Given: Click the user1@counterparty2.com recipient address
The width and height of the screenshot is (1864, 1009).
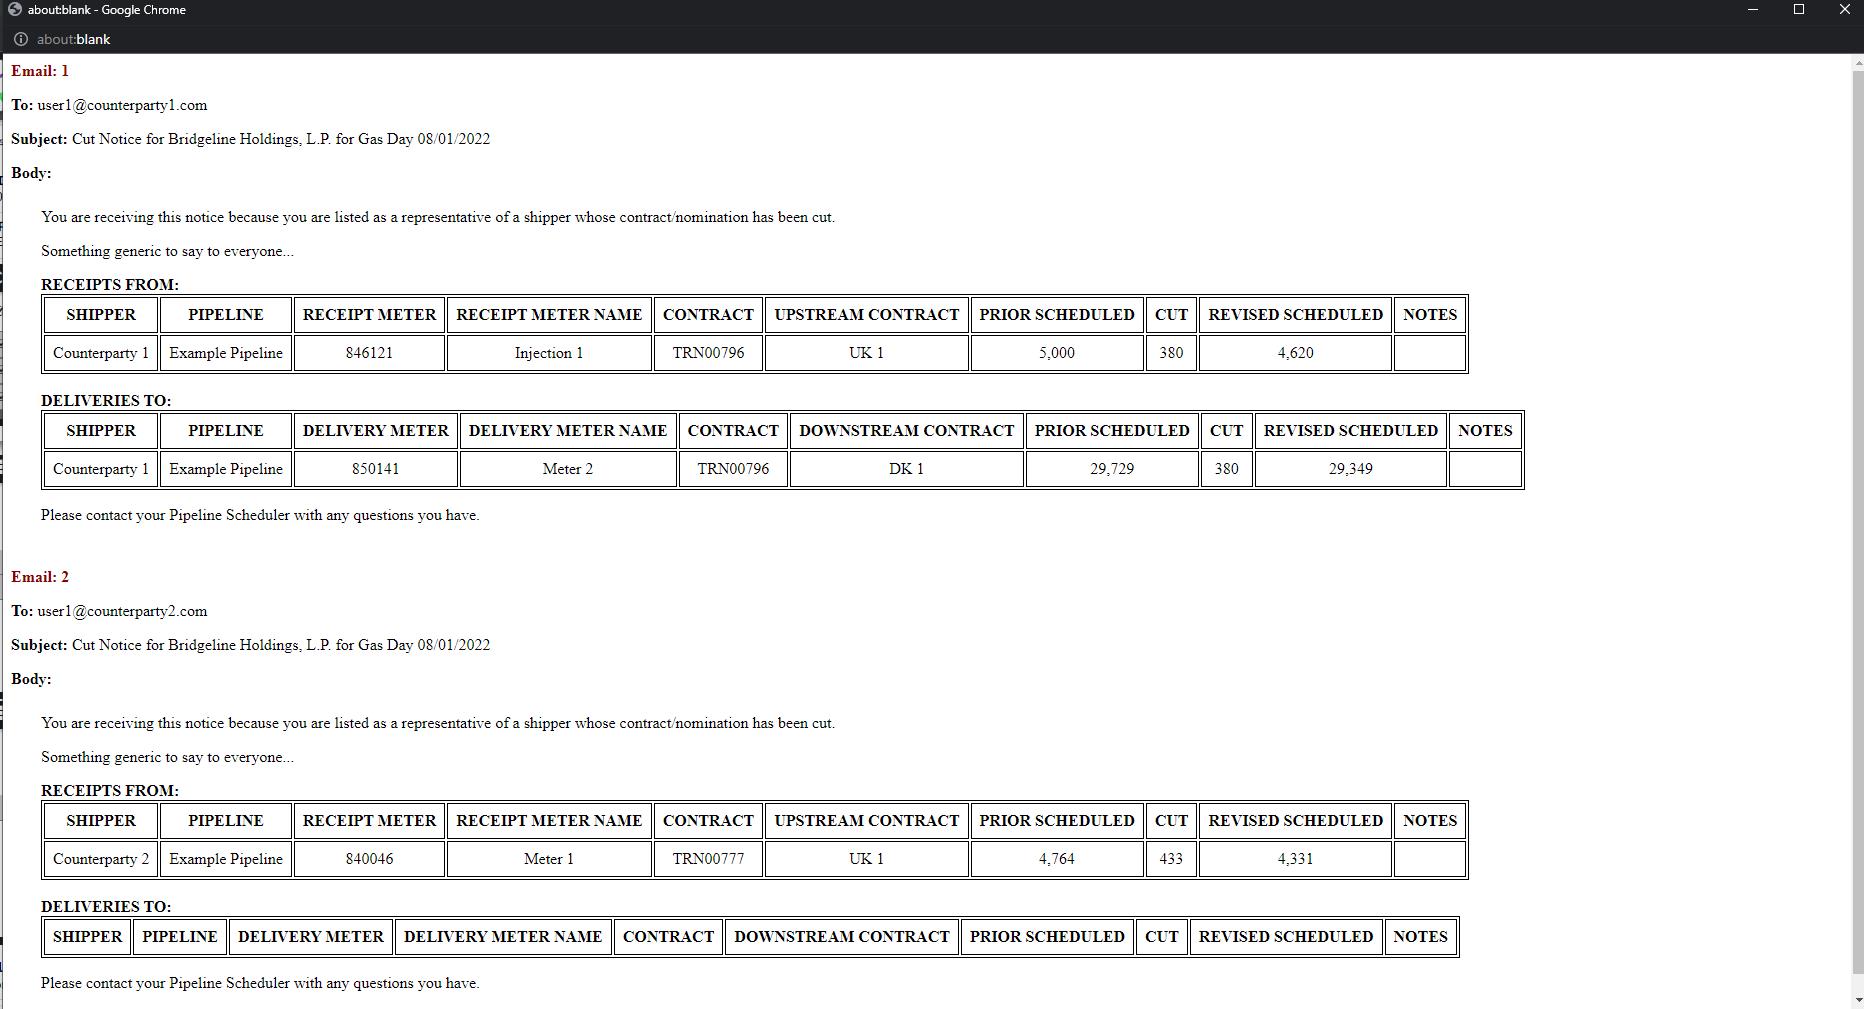Looking at the screenshot, I should [x=122, y=611].
